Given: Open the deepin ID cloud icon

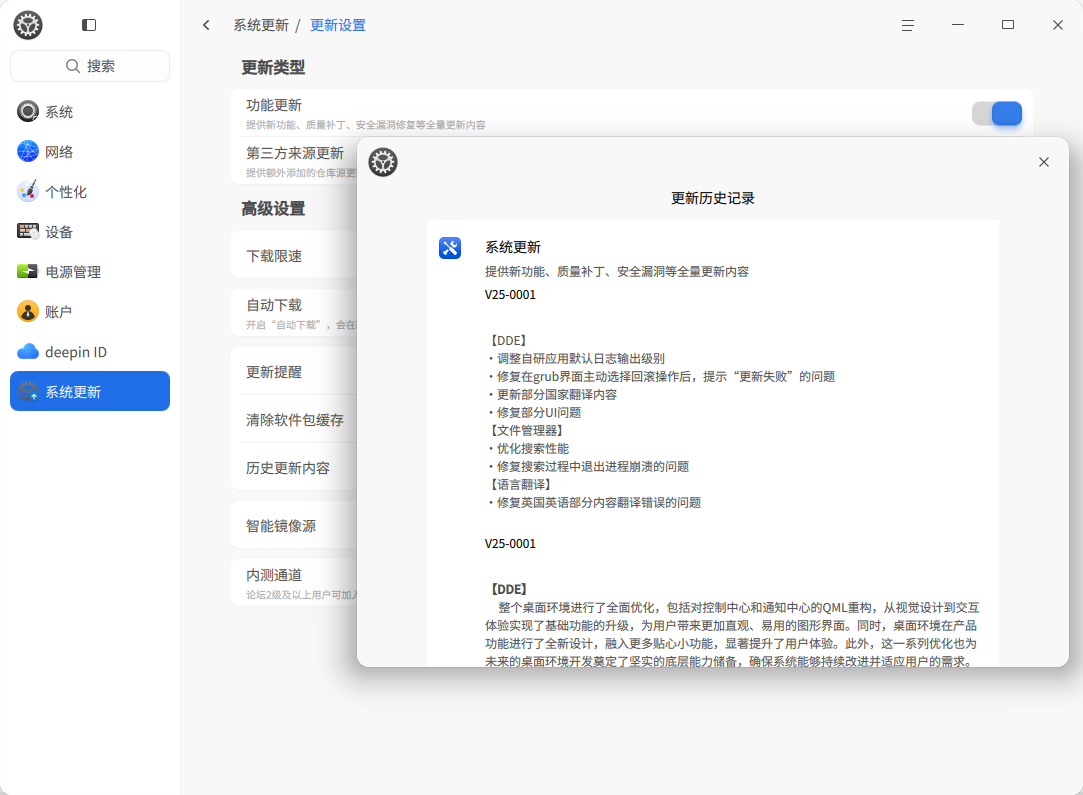Looking at the screenshot, I should coord(28,352).
